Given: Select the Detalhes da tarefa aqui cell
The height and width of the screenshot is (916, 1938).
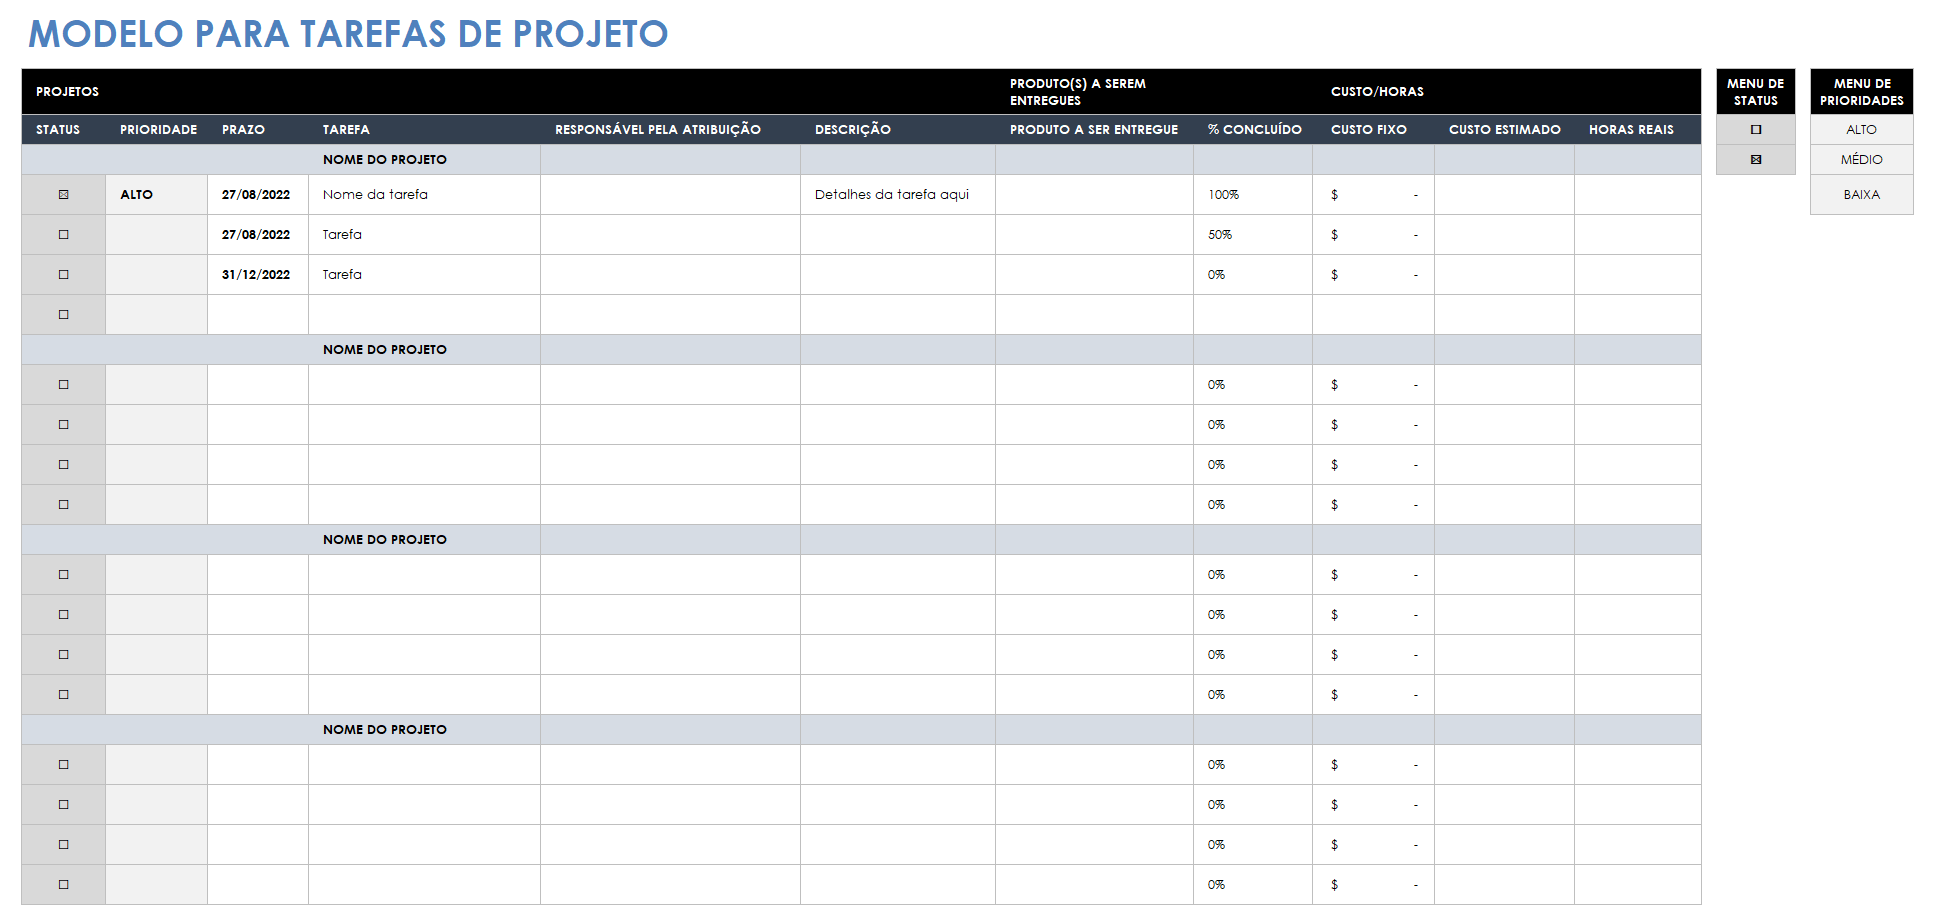Looking at the screenshot, I should [x=898, y=195].
